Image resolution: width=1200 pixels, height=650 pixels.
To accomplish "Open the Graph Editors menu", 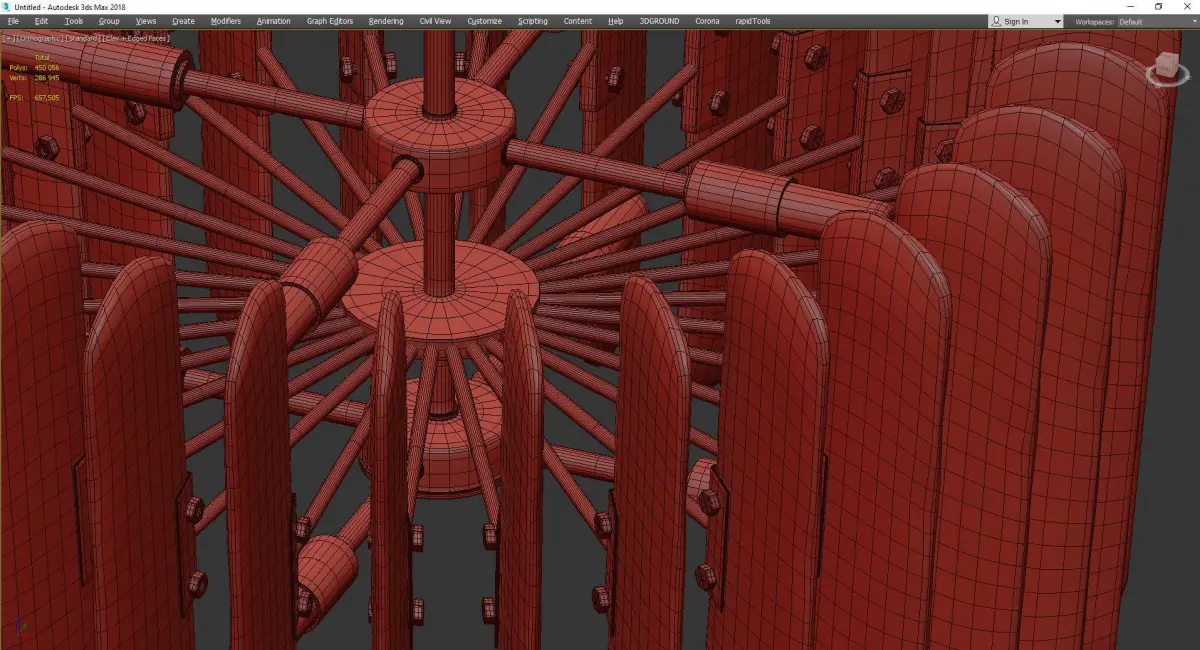I will click(x=330, y=21).
